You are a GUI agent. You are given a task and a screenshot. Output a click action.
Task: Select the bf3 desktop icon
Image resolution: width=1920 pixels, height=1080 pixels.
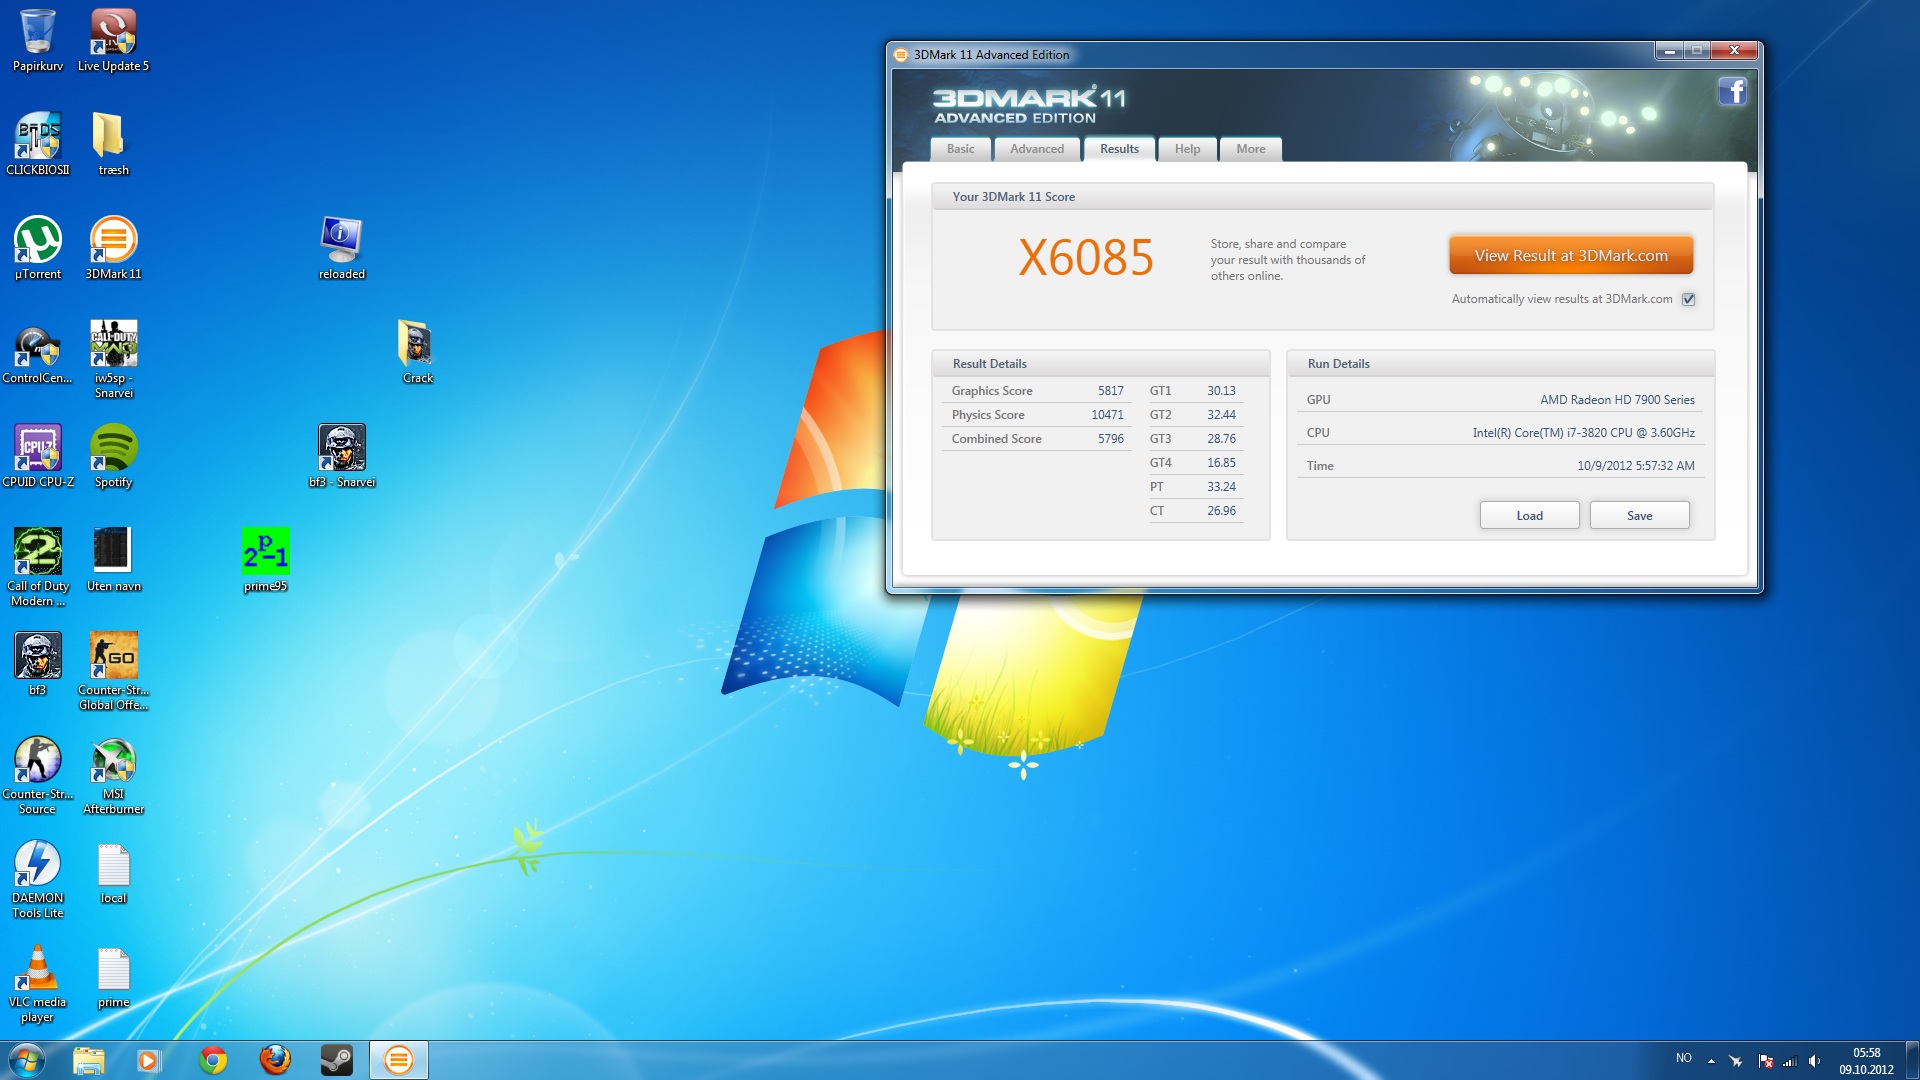(x=37, y=664)
